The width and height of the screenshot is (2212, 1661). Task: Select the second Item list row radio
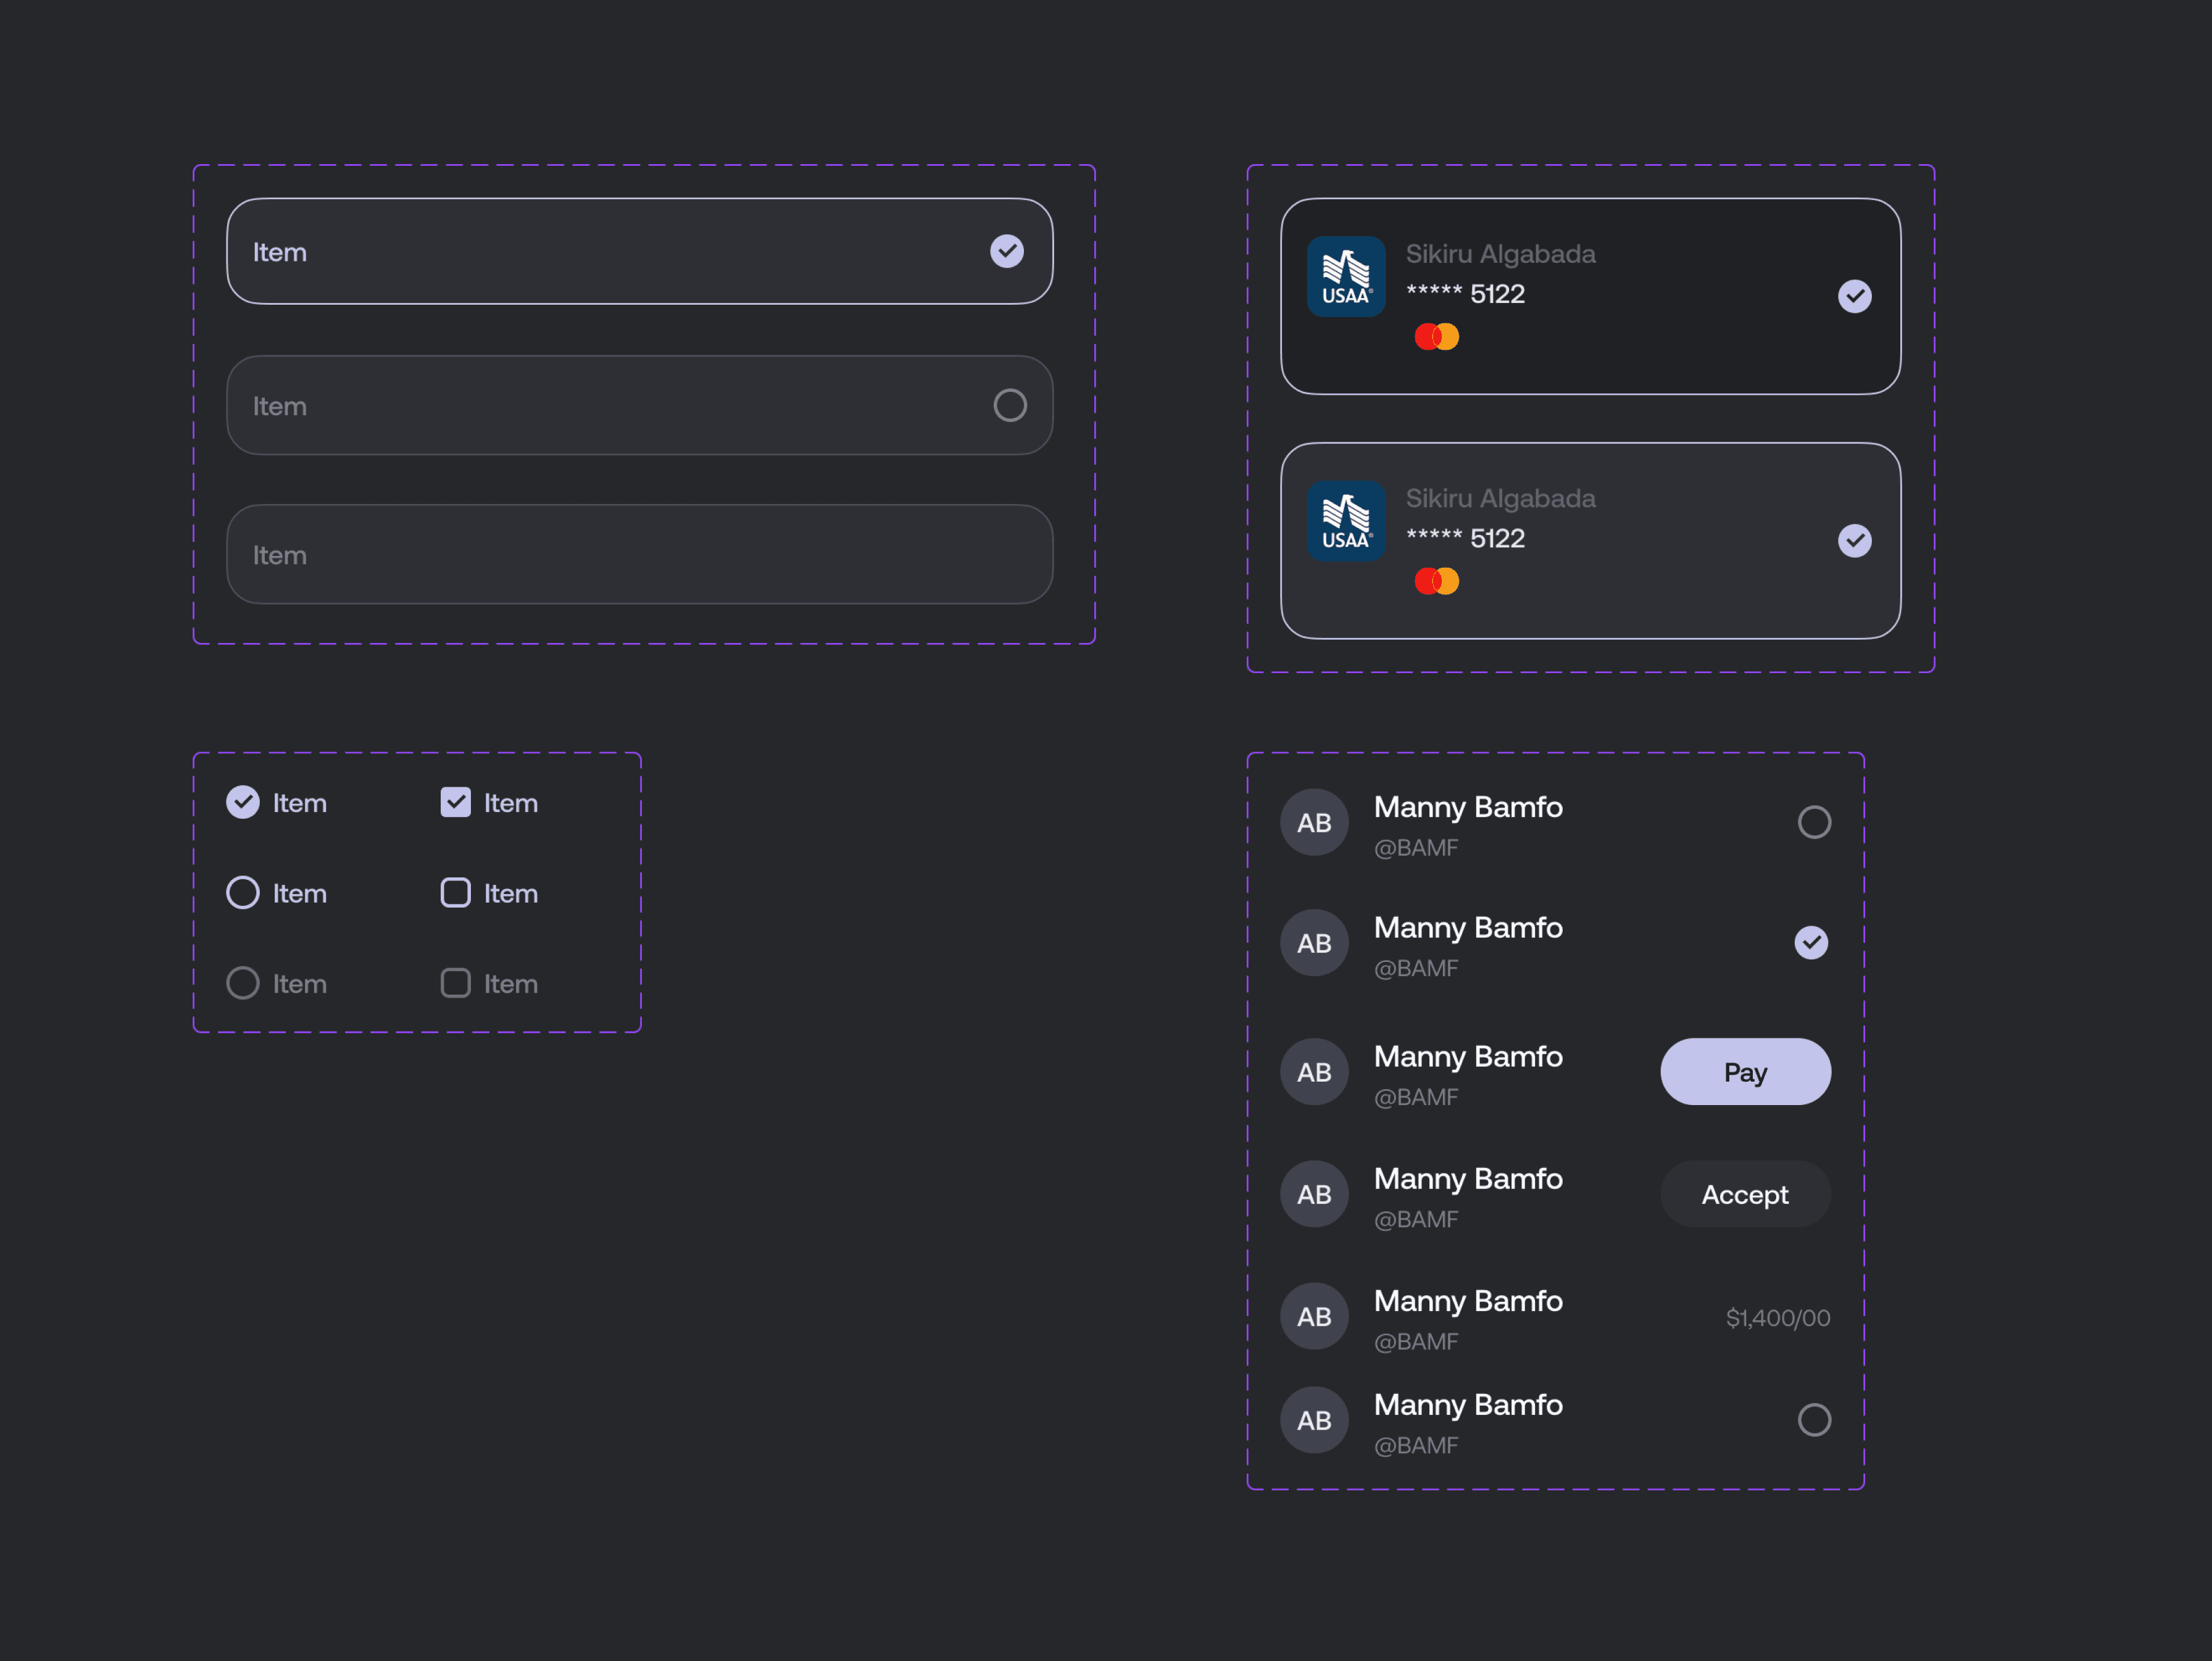[x=1010, y=405]
